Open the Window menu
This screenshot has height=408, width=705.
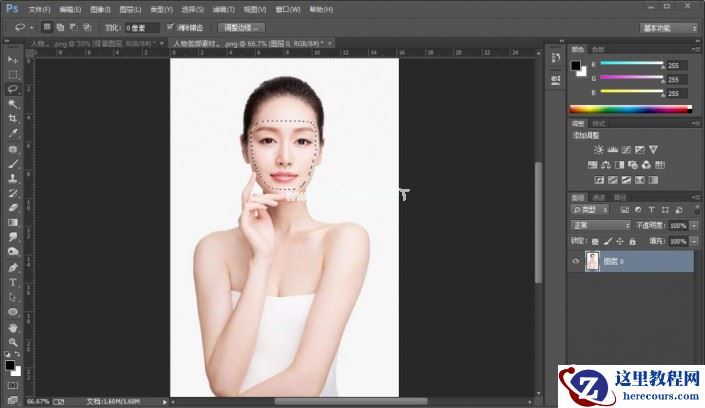click(288, 9)
